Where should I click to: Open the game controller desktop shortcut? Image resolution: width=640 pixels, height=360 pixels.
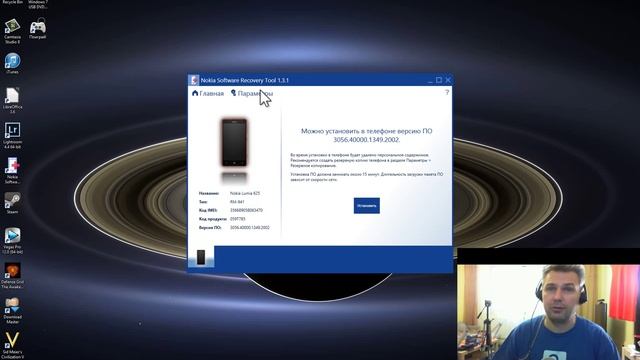click(38, 29)
